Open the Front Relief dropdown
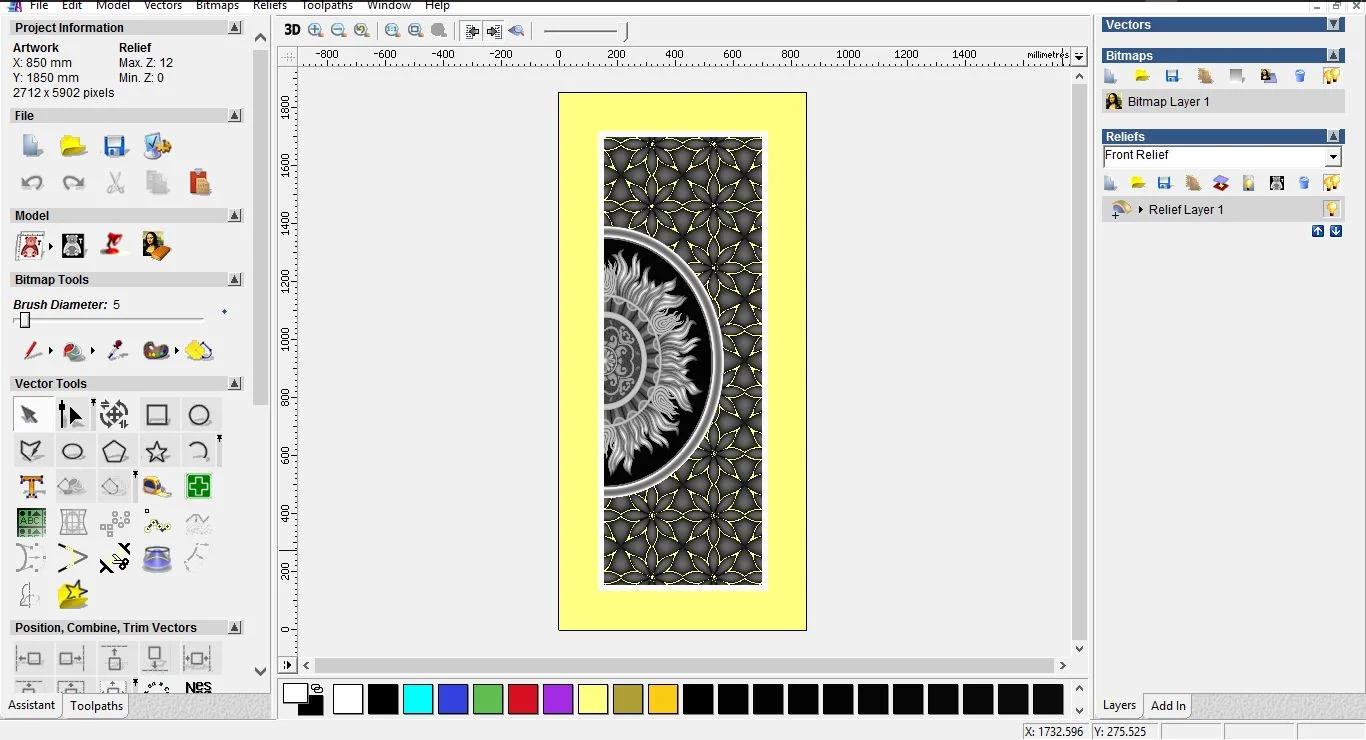This screenshot has width=1366, height=740. point(1332,157)
